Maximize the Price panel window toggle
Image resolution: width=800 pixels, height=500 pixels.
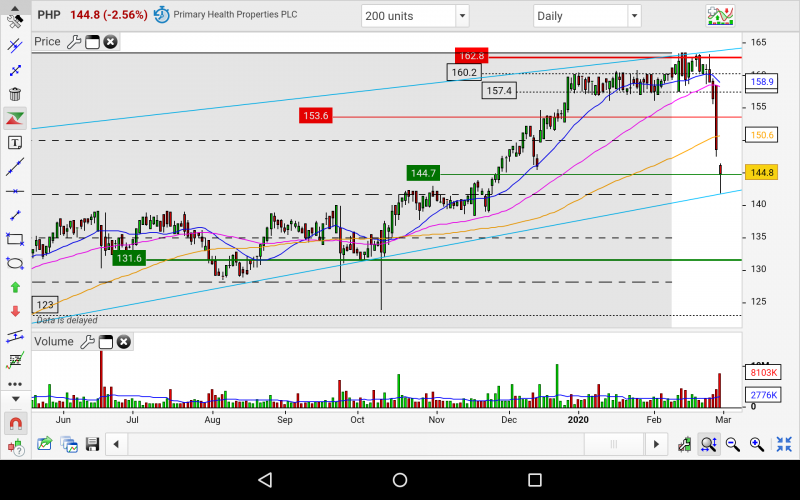pos(92,41)
